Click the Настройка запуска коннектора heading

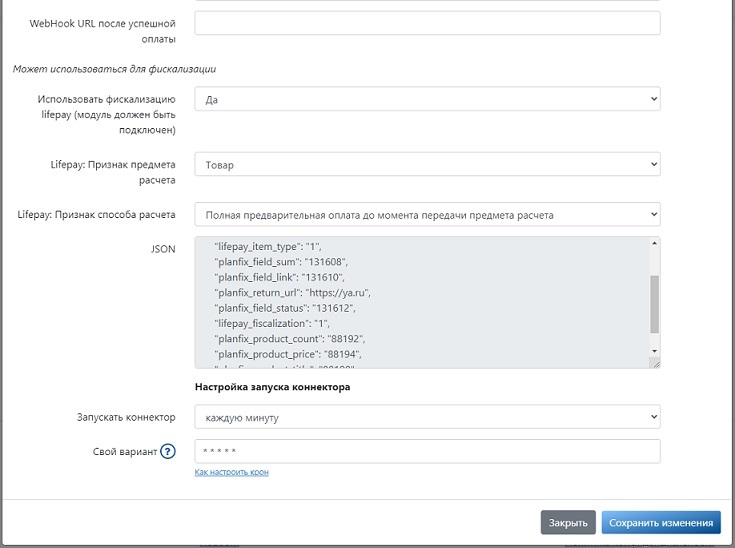tap(272, 387)
